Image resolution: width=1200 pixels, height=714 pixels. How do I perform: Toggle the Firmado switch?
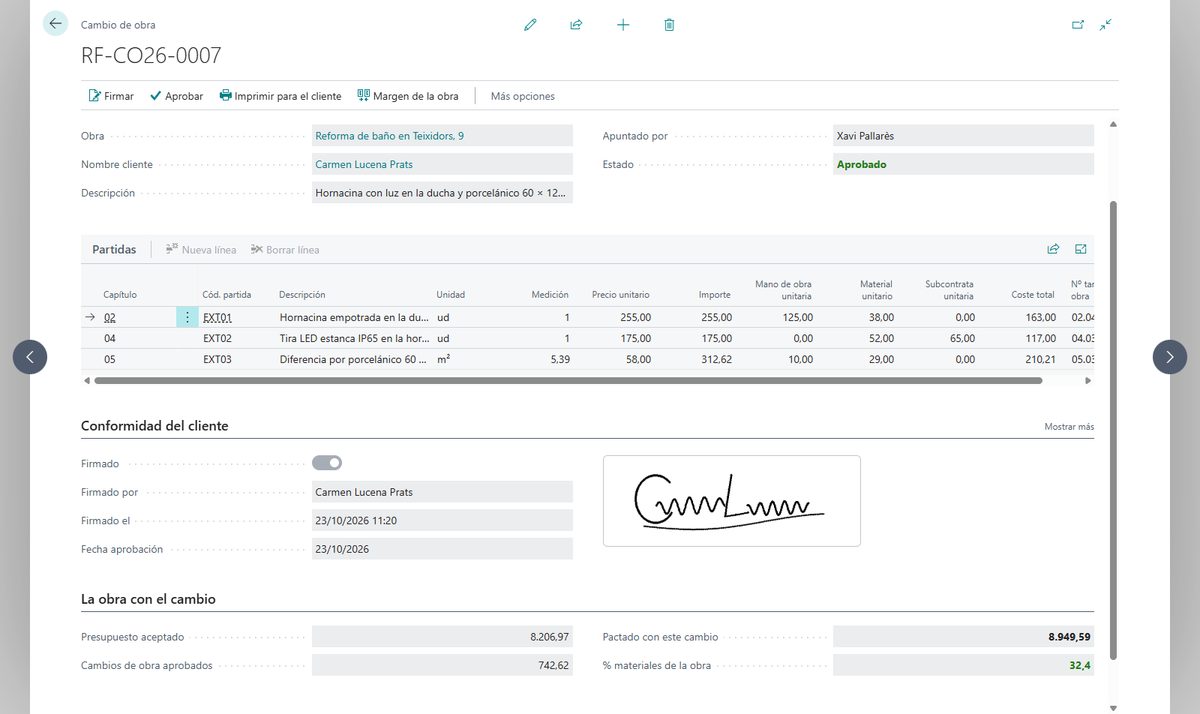tap(327, 463)
